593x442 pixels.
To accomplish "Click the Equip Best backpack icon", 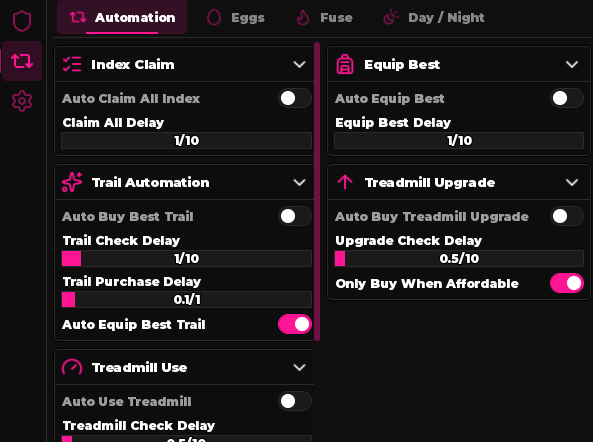I will [345, 64].
